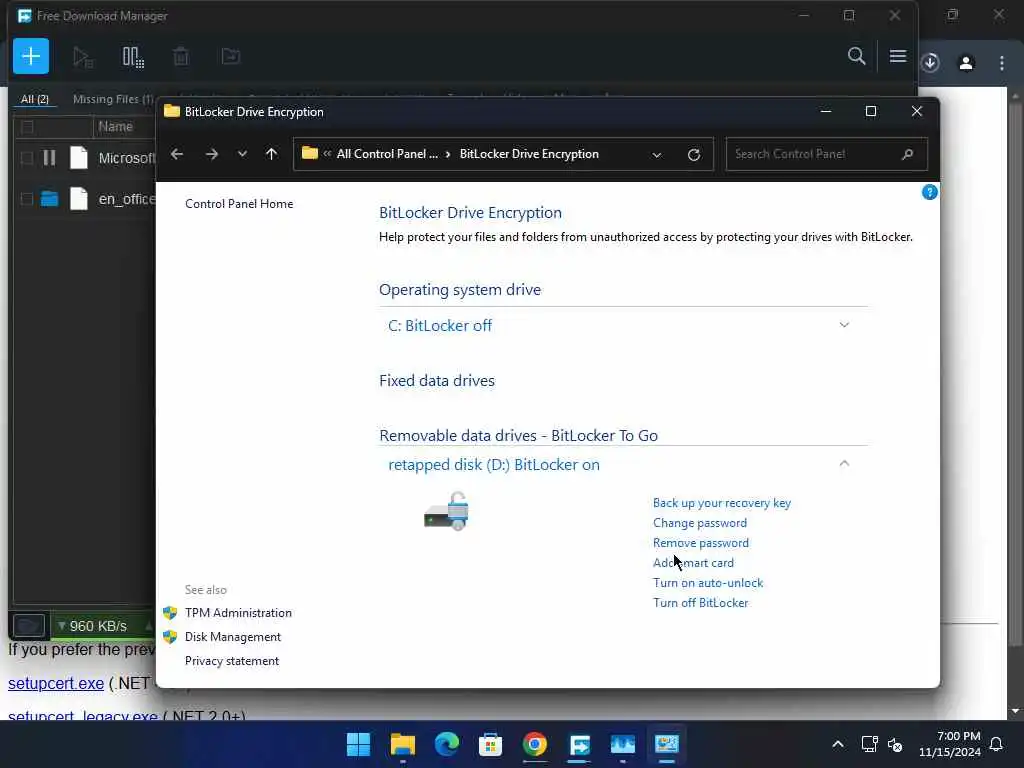
Task: Open the All Control Panel breadcrumb
Action: click(x=387, y=154)
